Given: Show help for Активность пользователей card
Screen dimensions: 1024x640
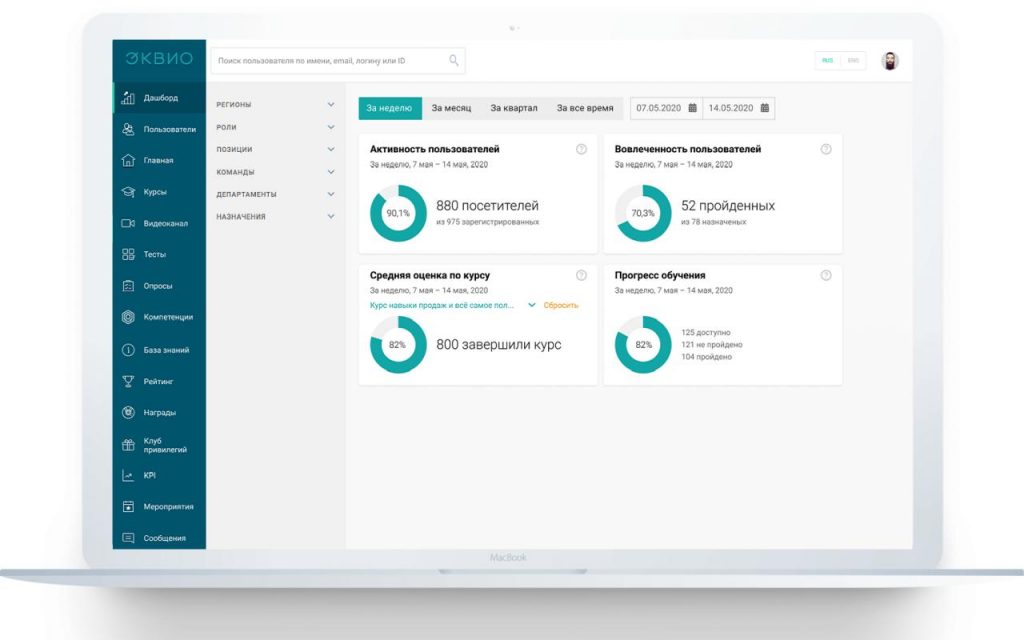Looking at the screenshot, I should (581, 150).
